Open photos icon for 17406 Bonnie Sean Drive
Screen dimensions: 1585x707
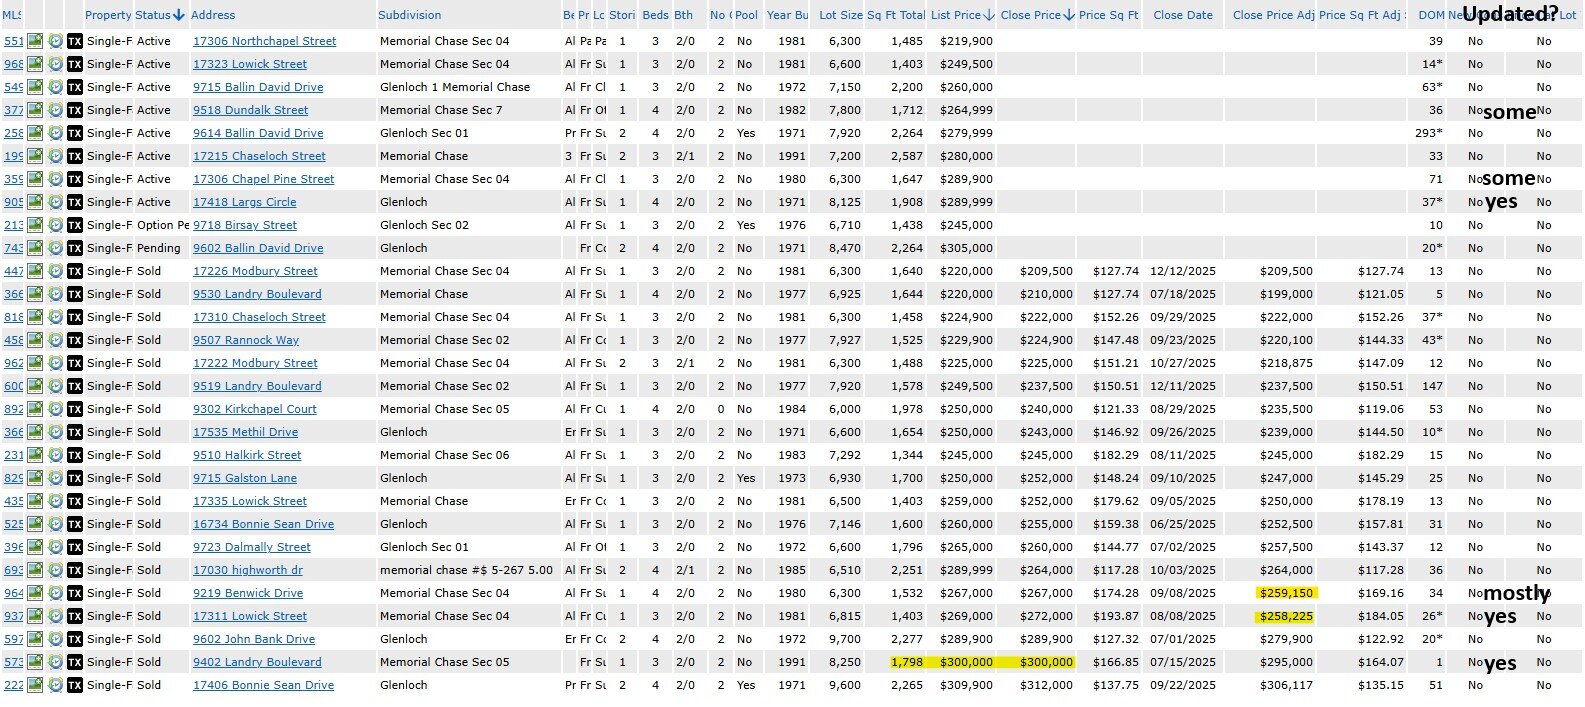pos(35,685)
